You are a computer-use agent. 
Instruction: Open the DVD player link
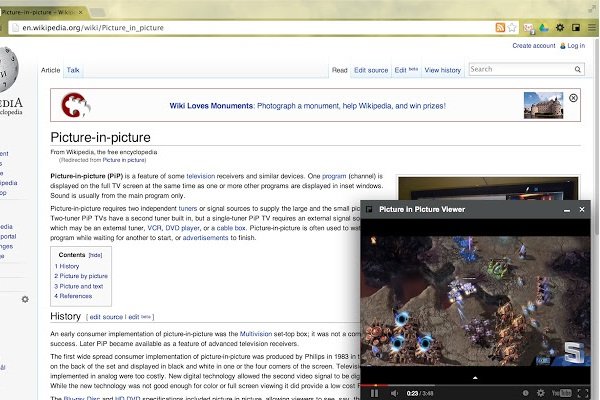(x=182, y=228)
